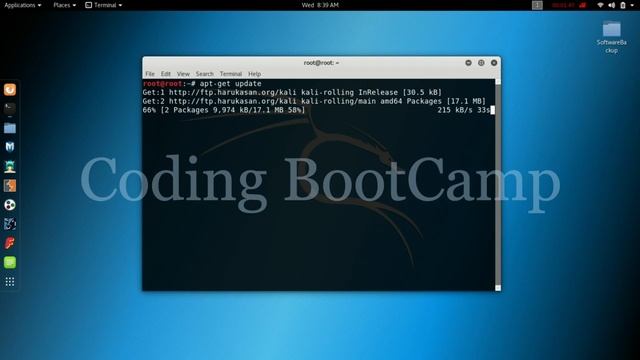The image size is (640, 360).
Task: Click the red screen-recording indicator
Action: [x=569, y=5]
